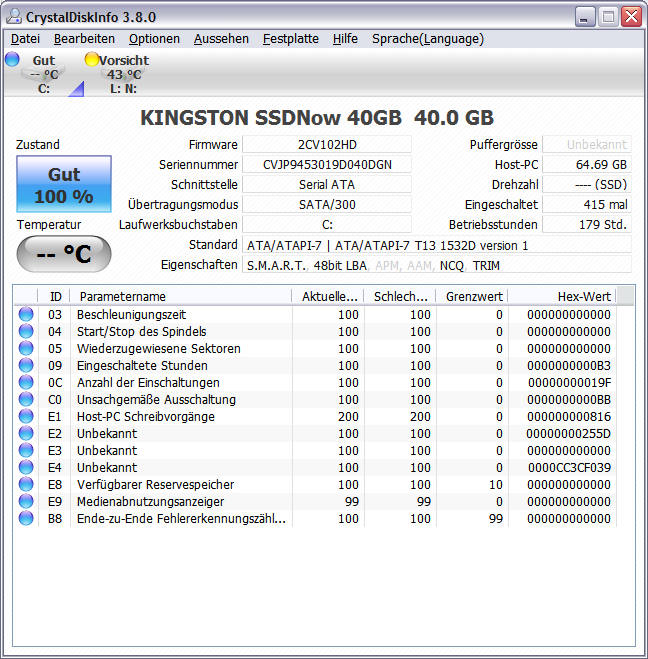Click status orb for row B8 Ende-zu-Ende
The image size is (648, 659).
(x=26, y=518)
